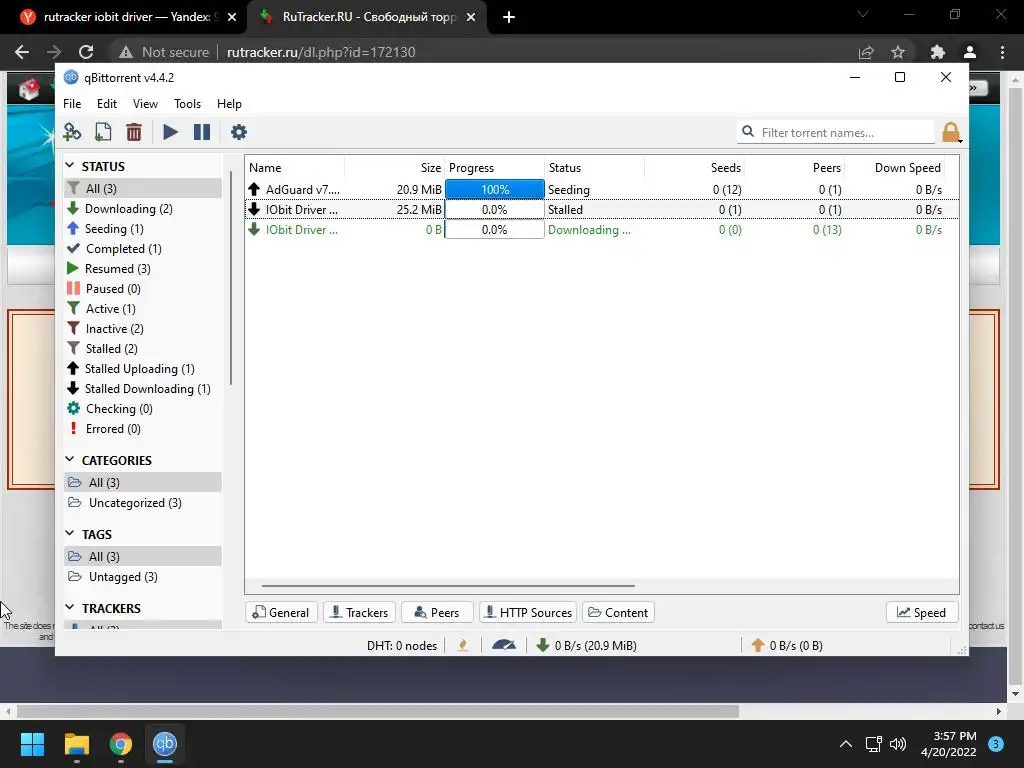Open the Speed graph tab
The height and width of the screenshot is (768, 1024).
(x=922, y=613)
